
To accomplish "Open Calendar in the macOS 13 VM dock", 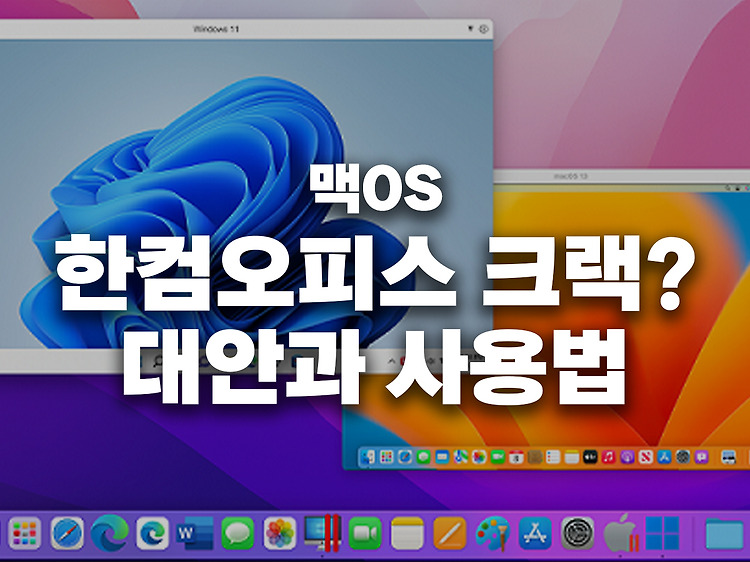I will coord(516,457).
